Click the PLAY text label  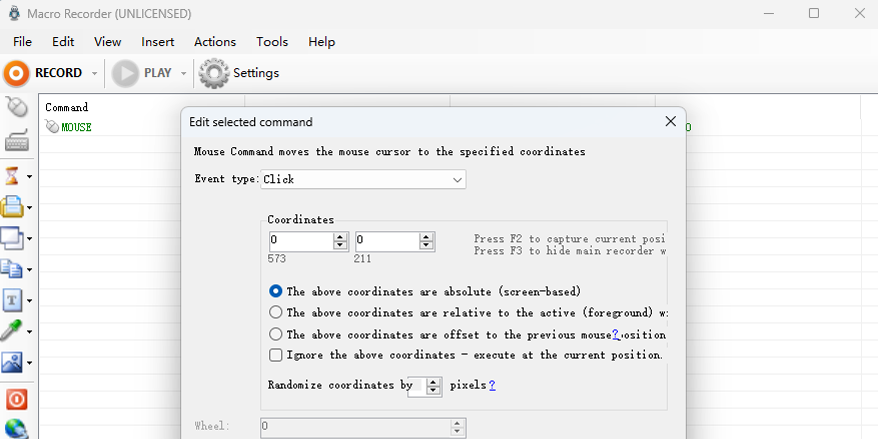point(157,73)
